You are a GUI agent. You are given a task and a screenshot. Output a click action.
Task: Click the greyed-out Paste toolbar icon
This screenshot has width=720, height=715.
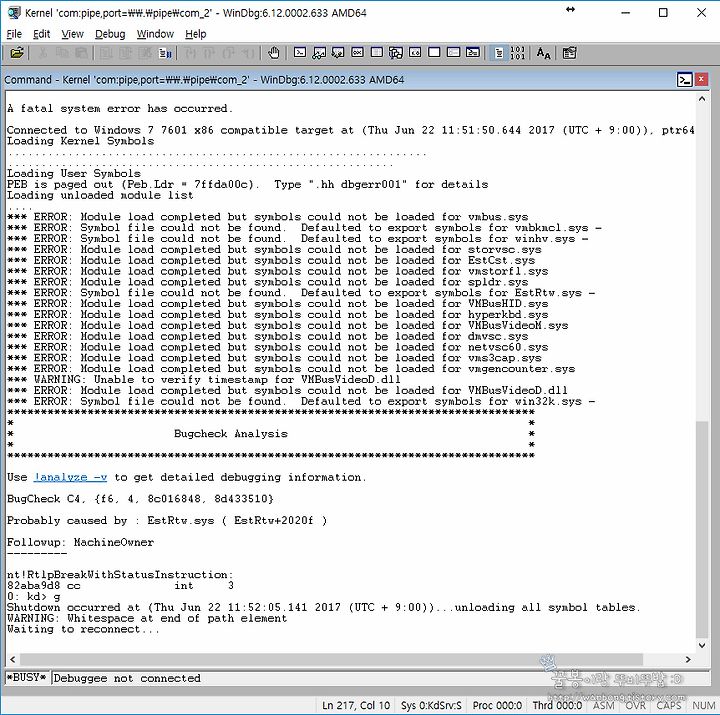point(81,53)
